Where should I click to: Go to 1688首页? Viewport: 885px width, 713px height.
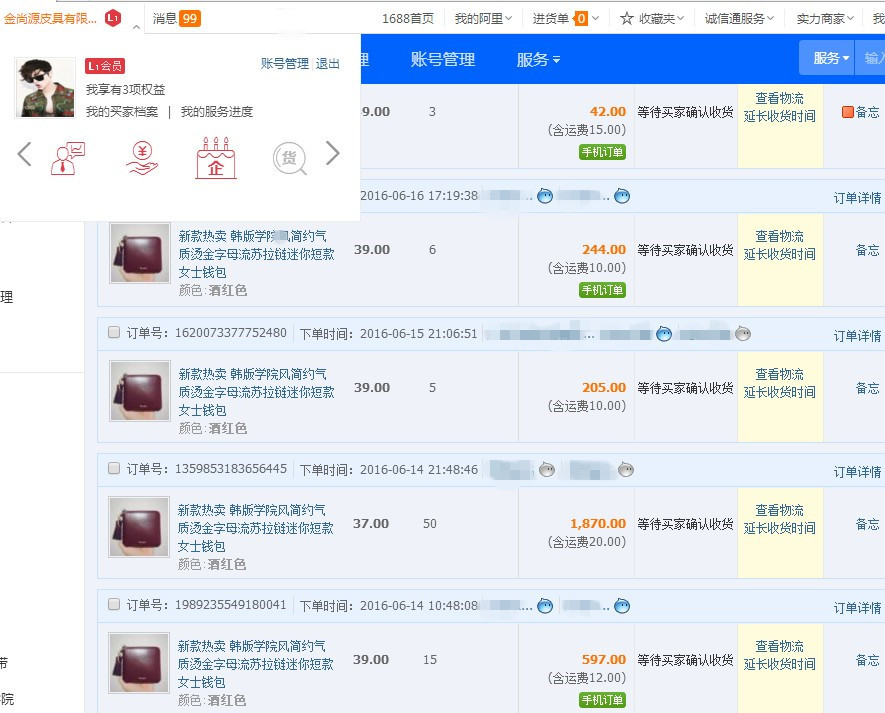pyautogui.click(x=408, y=19)
